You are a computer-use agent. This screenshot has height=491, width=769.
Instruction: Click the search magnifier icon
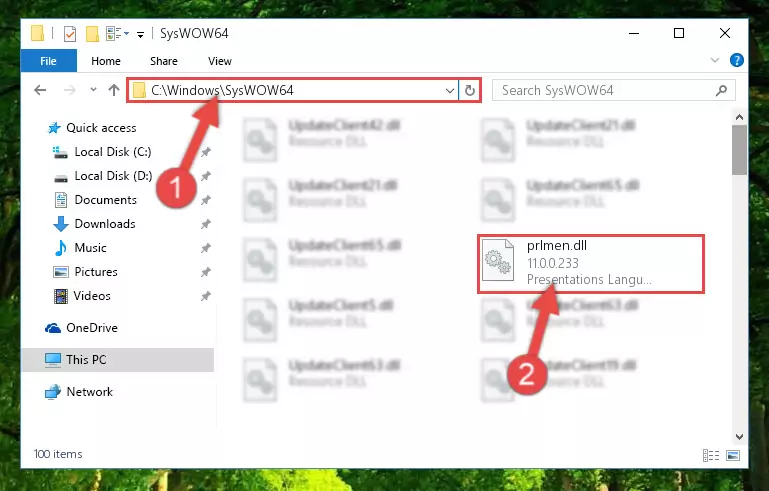(721, 90)
